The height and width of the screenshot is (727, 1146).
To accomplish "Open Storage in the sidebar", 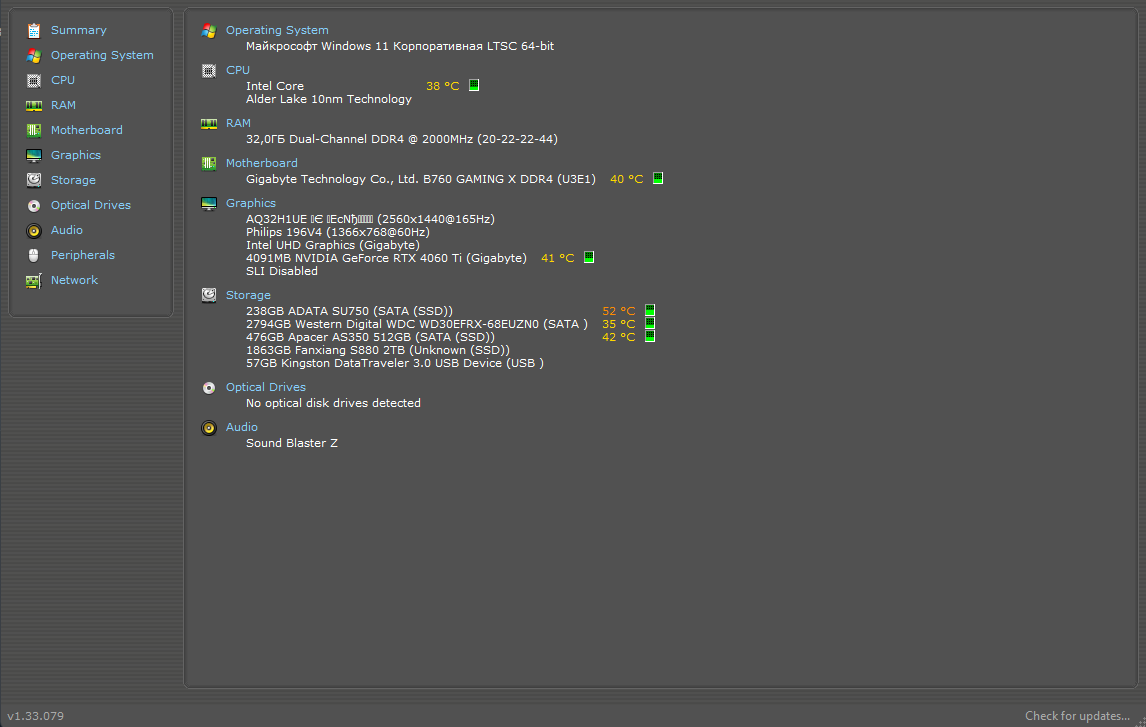I will coord(73,180).
